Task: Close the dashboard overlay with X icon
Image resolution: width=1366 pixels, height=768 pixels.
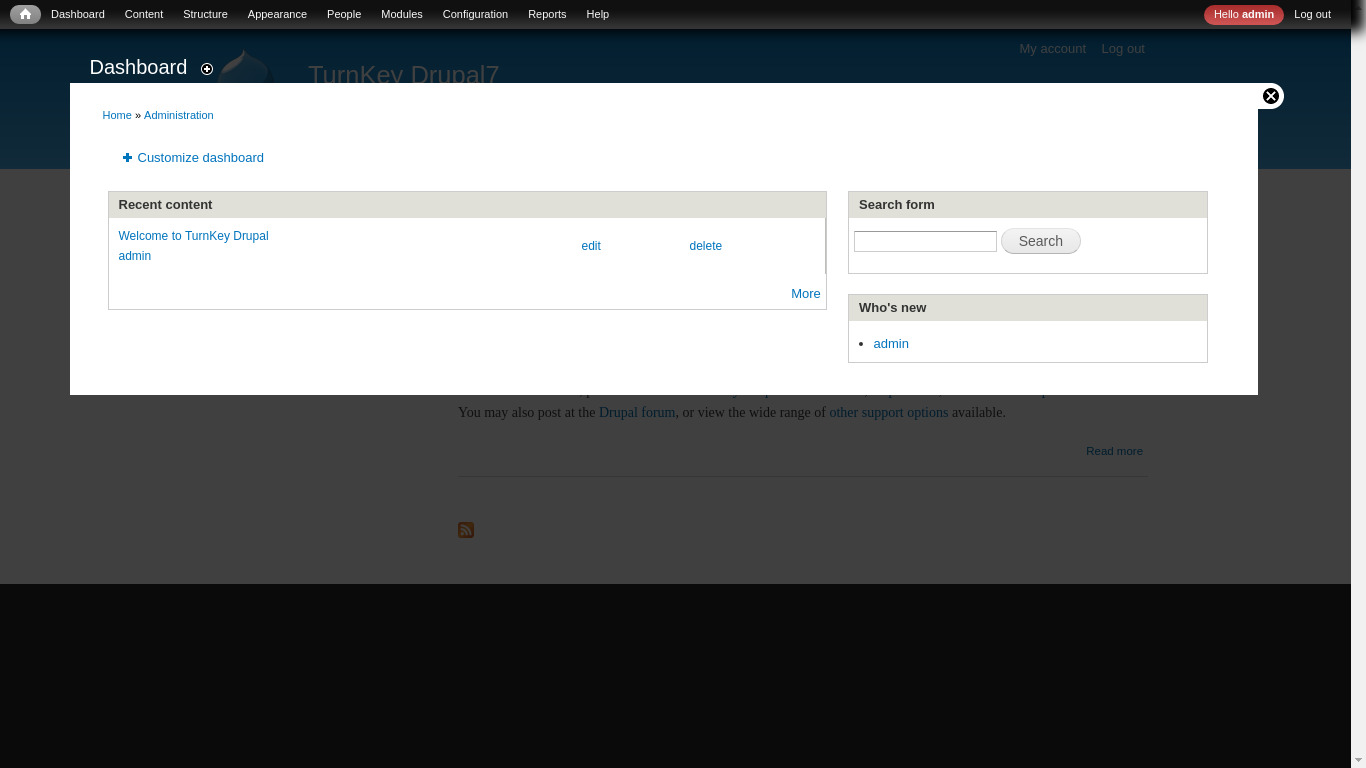Action: (1270, 96)
